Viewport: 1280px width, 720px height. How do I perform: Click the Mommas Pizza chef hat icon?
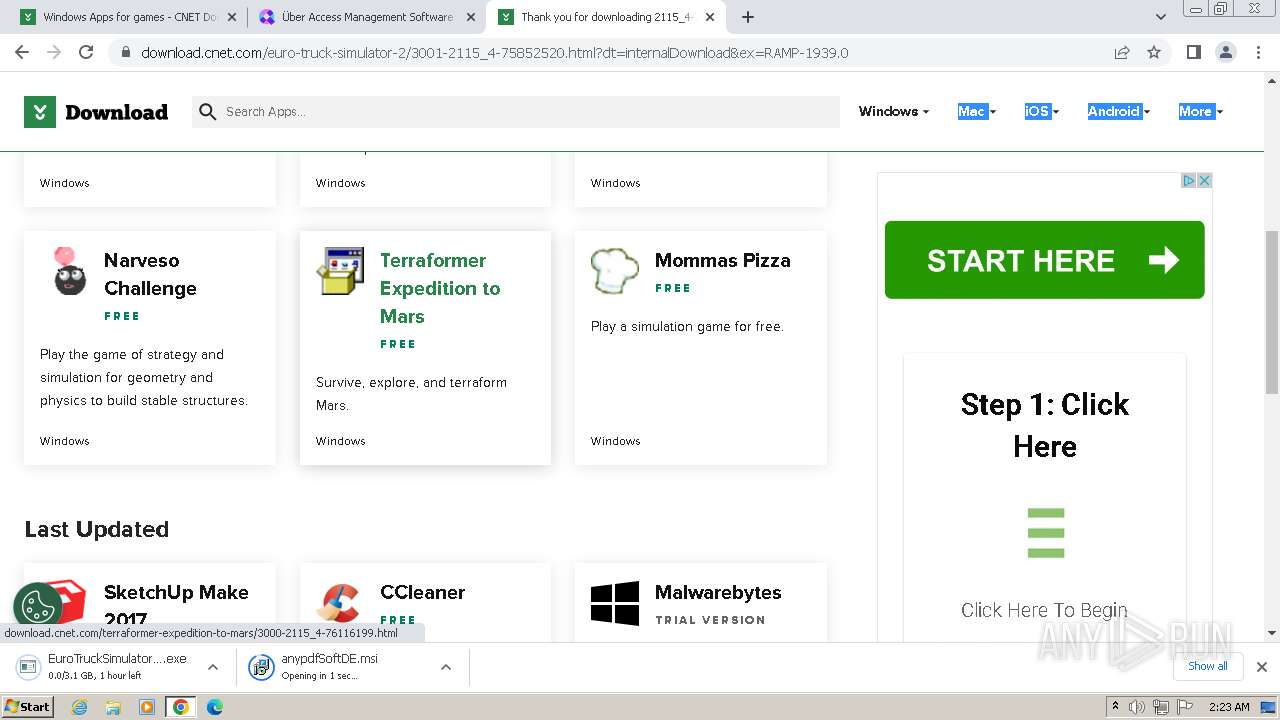pos(614,270)
